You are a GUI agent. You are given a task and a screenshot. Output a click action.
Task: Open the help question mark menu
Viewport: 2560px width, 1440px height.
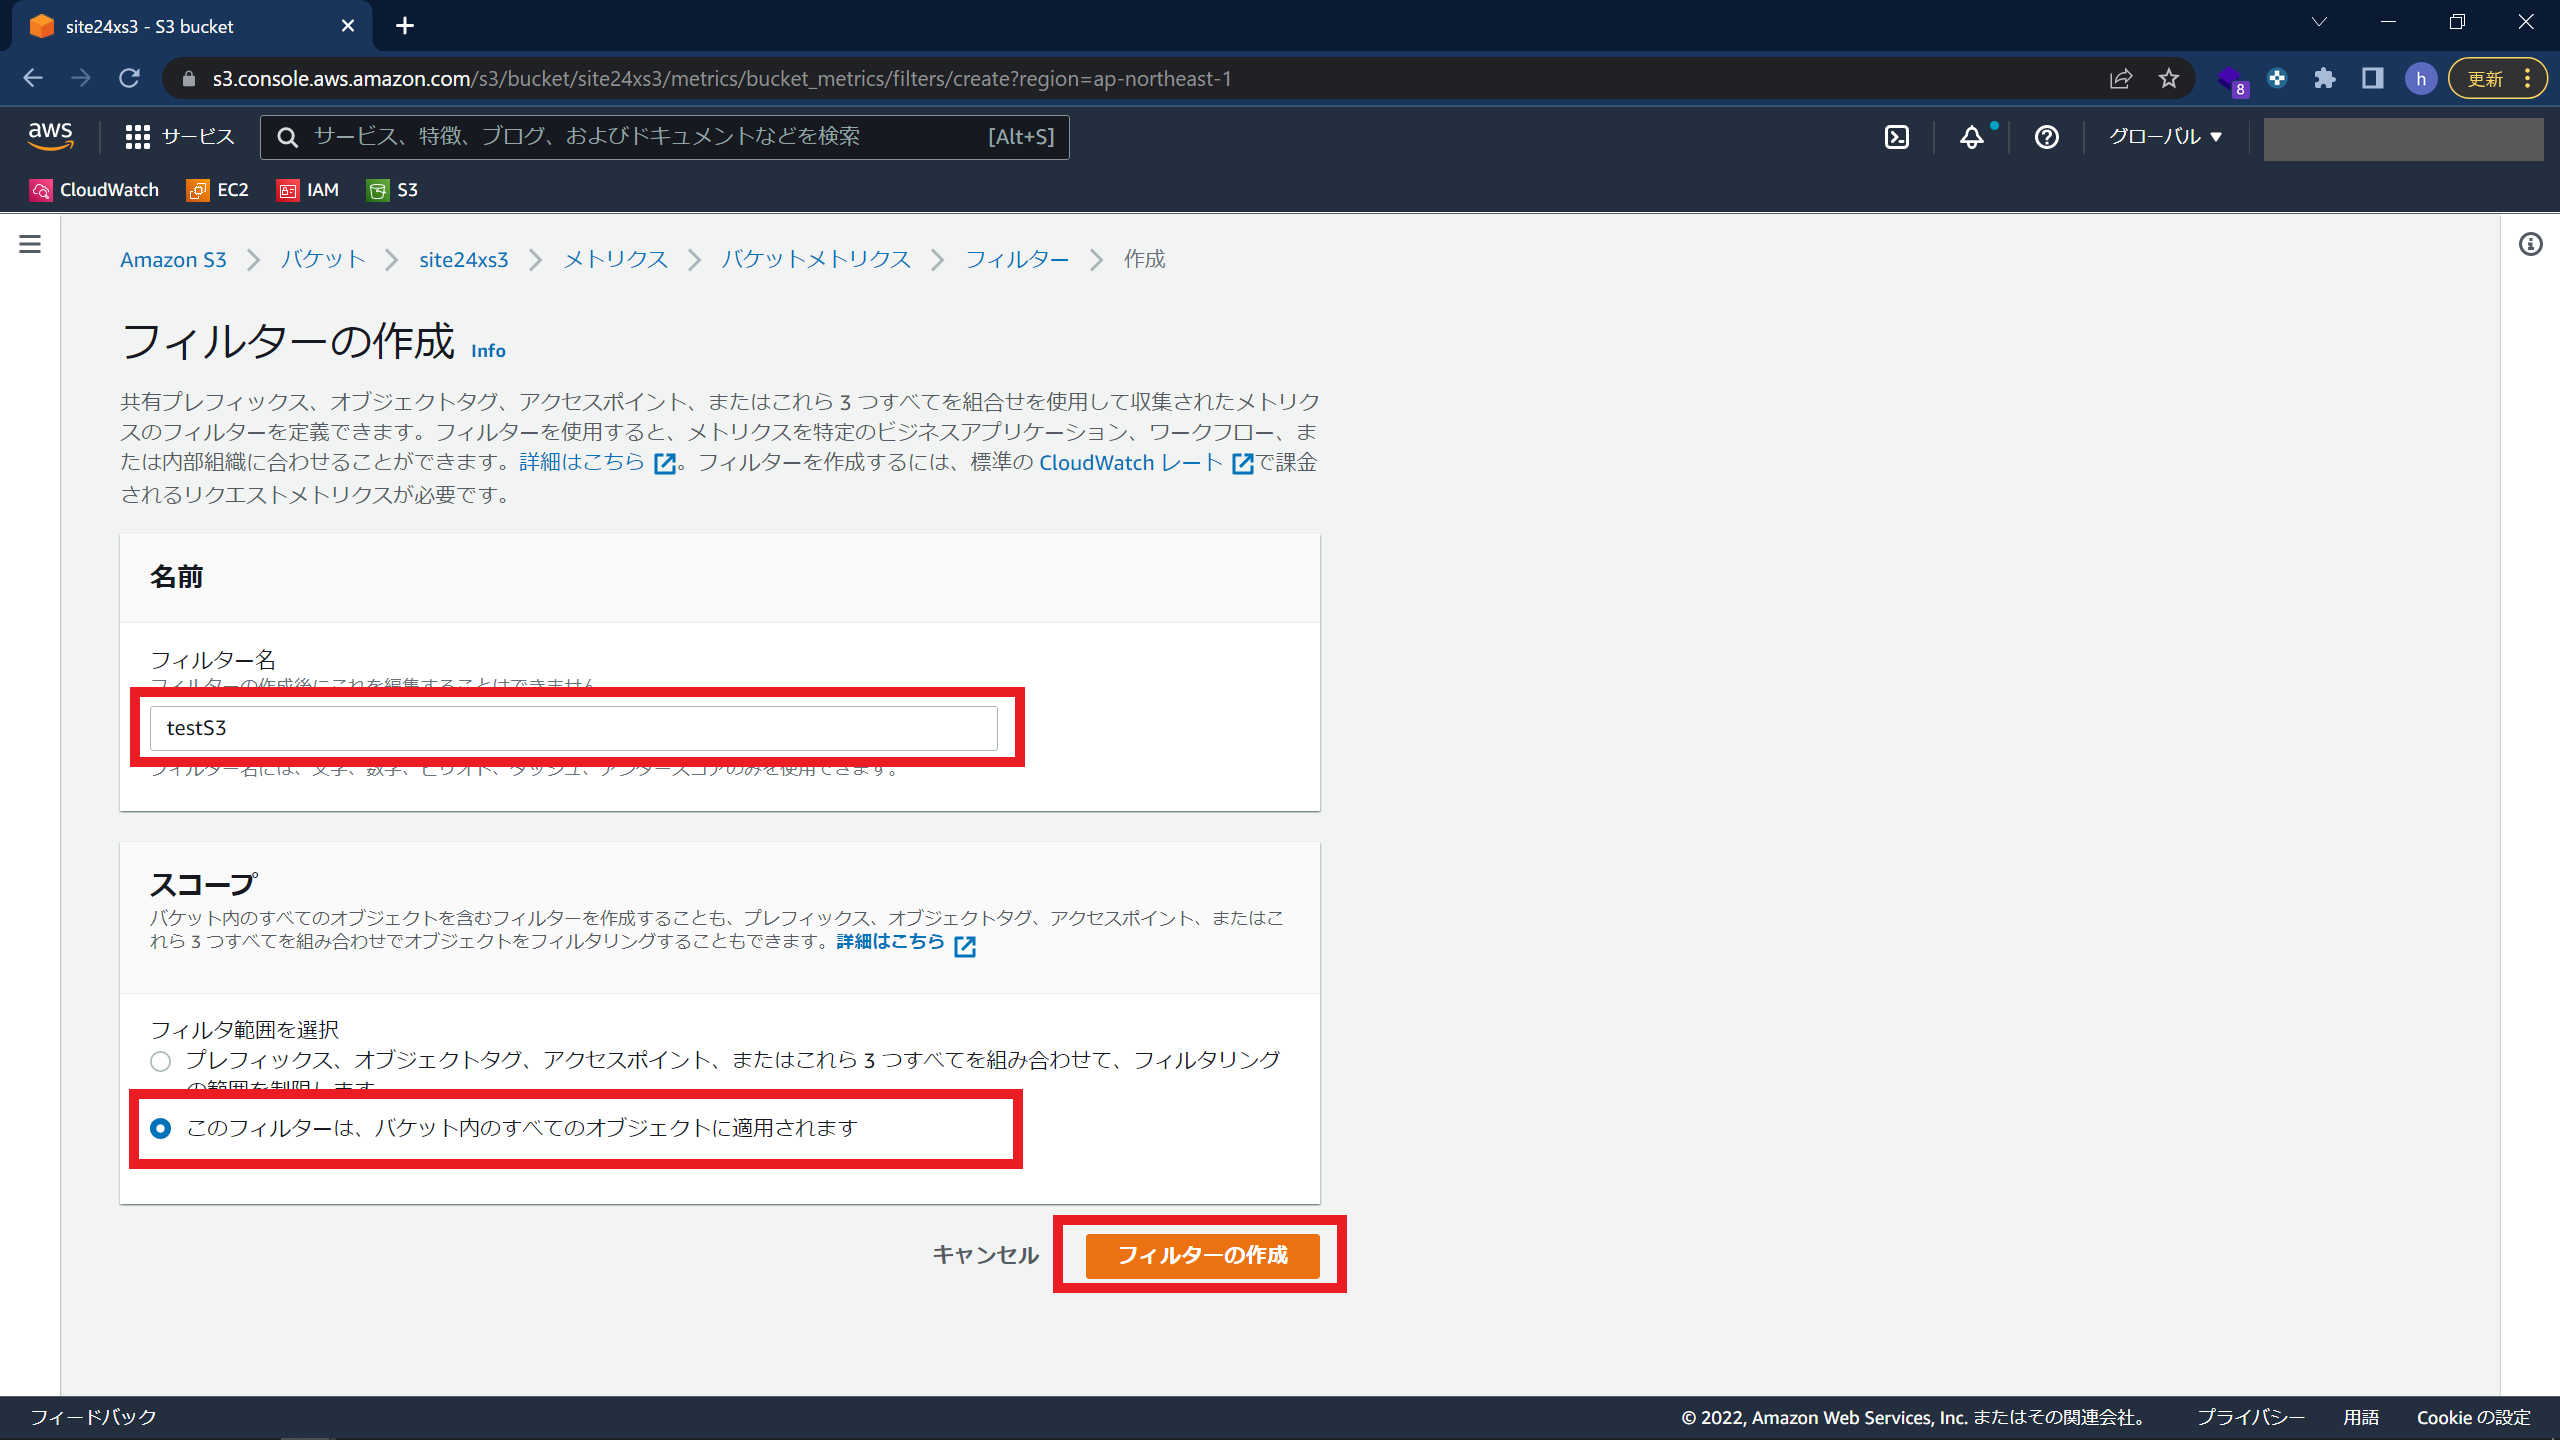pyautogui.click(x=2047, y=137)
